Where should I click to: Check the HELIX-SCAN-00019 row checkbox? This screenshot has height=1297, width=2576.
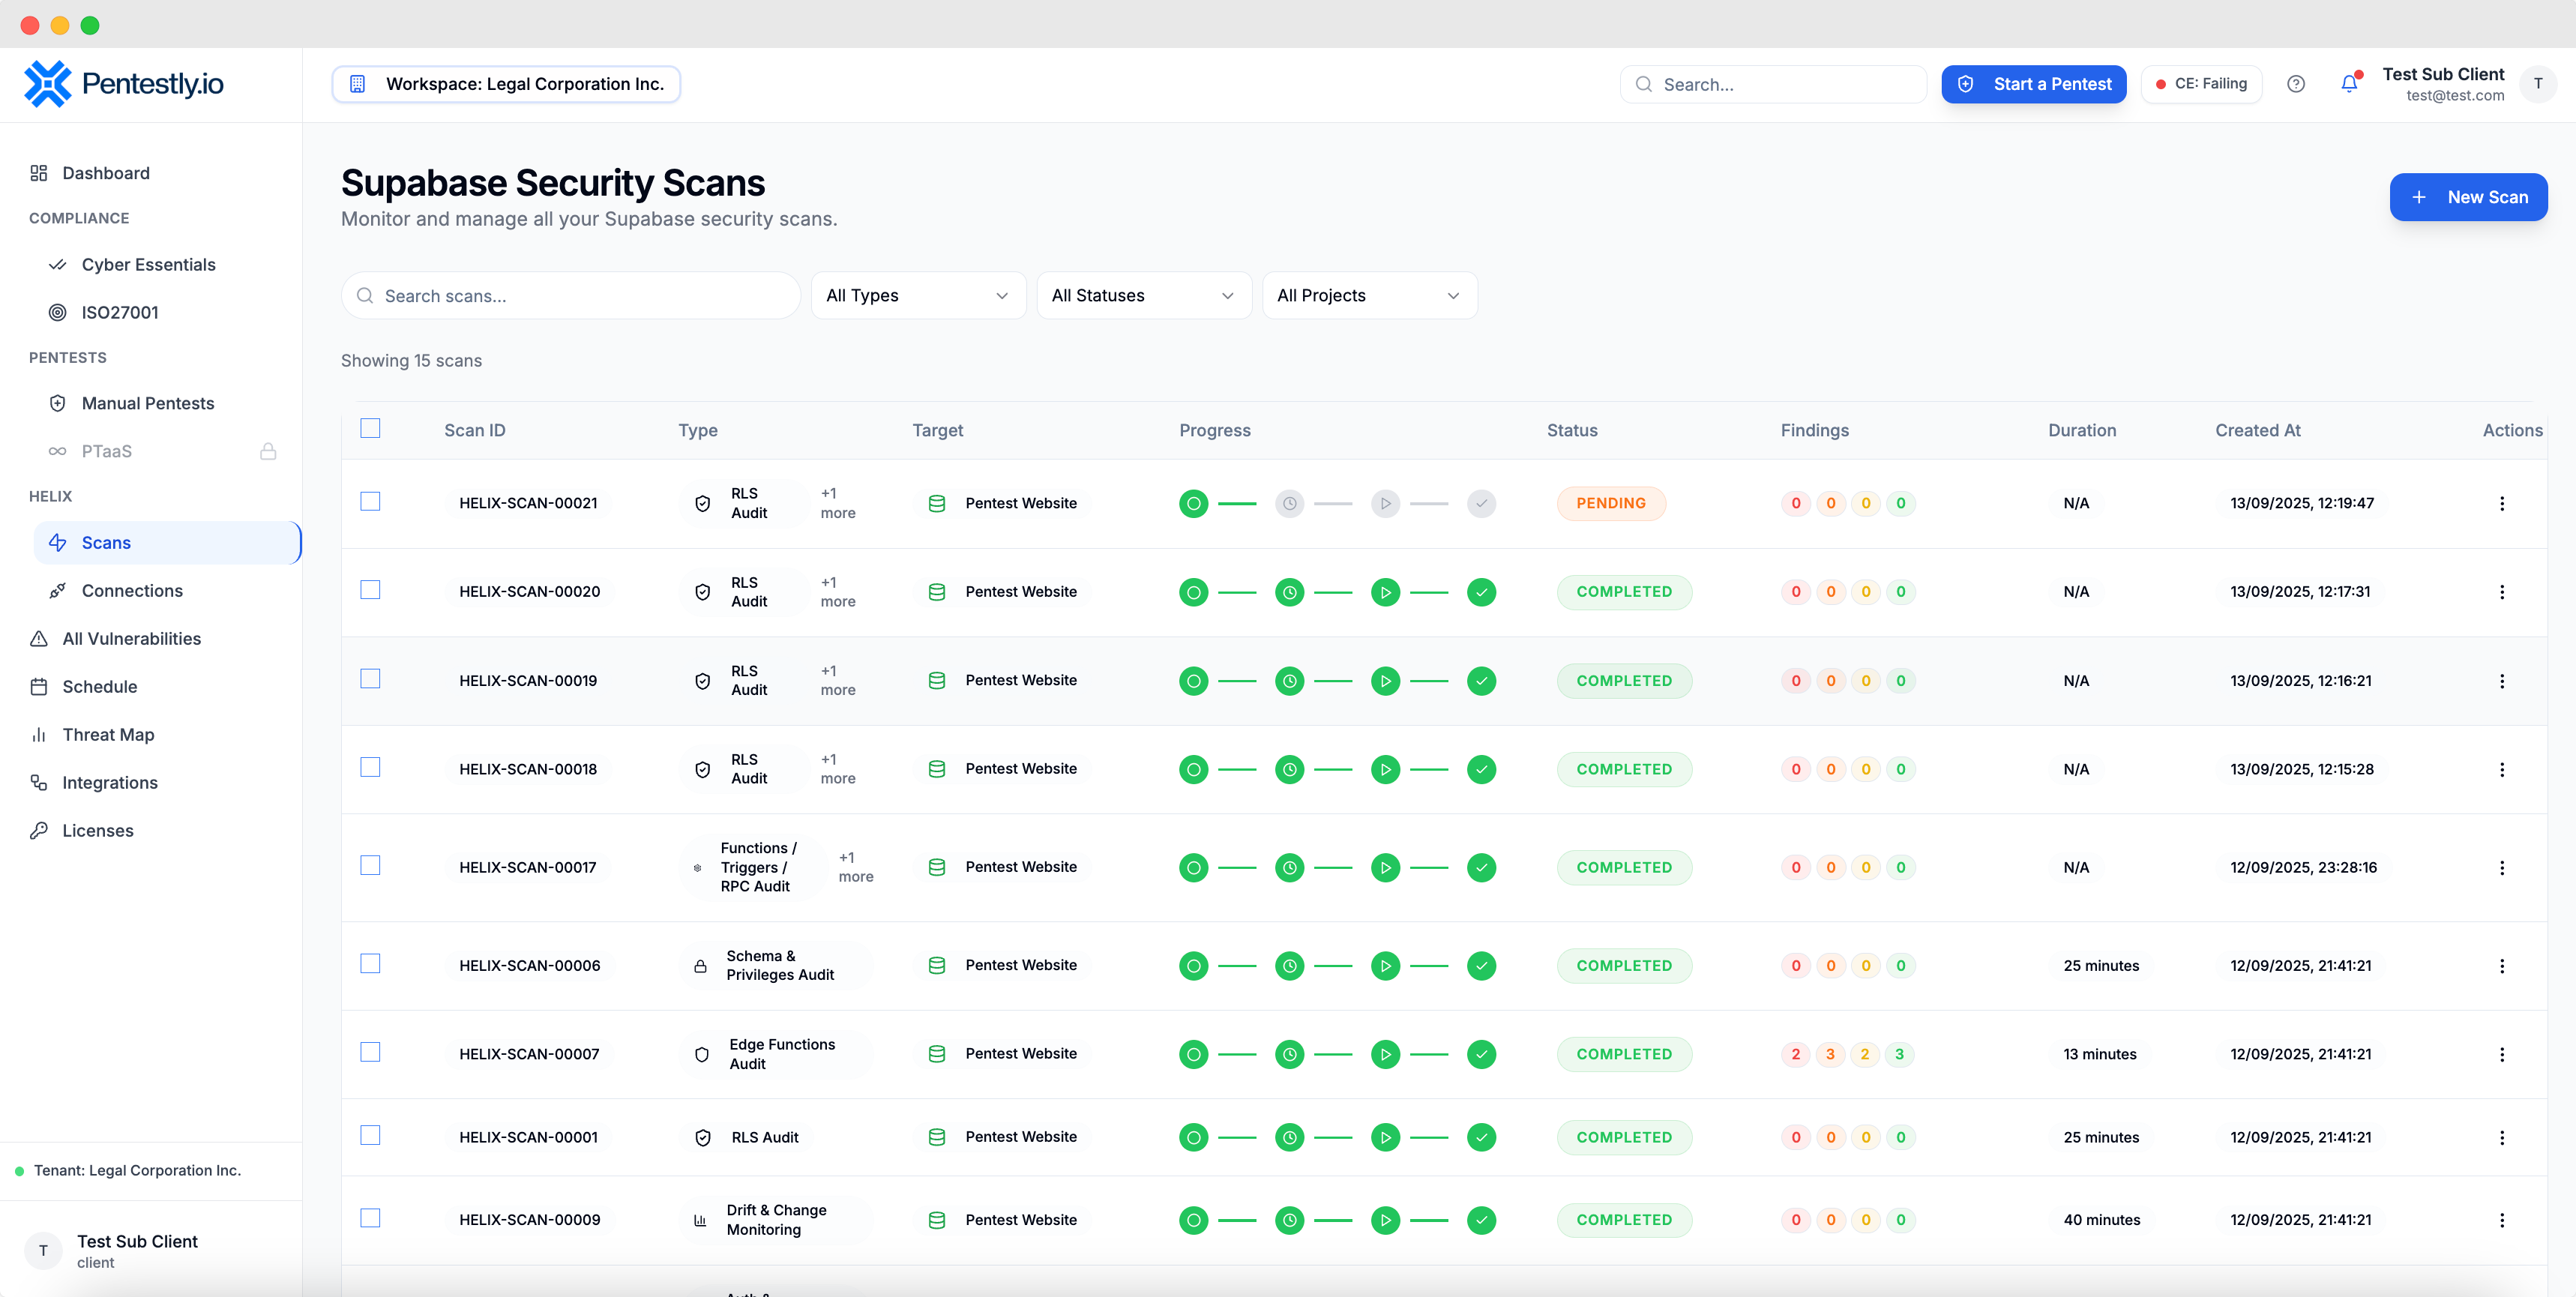[x=370, y=679]
